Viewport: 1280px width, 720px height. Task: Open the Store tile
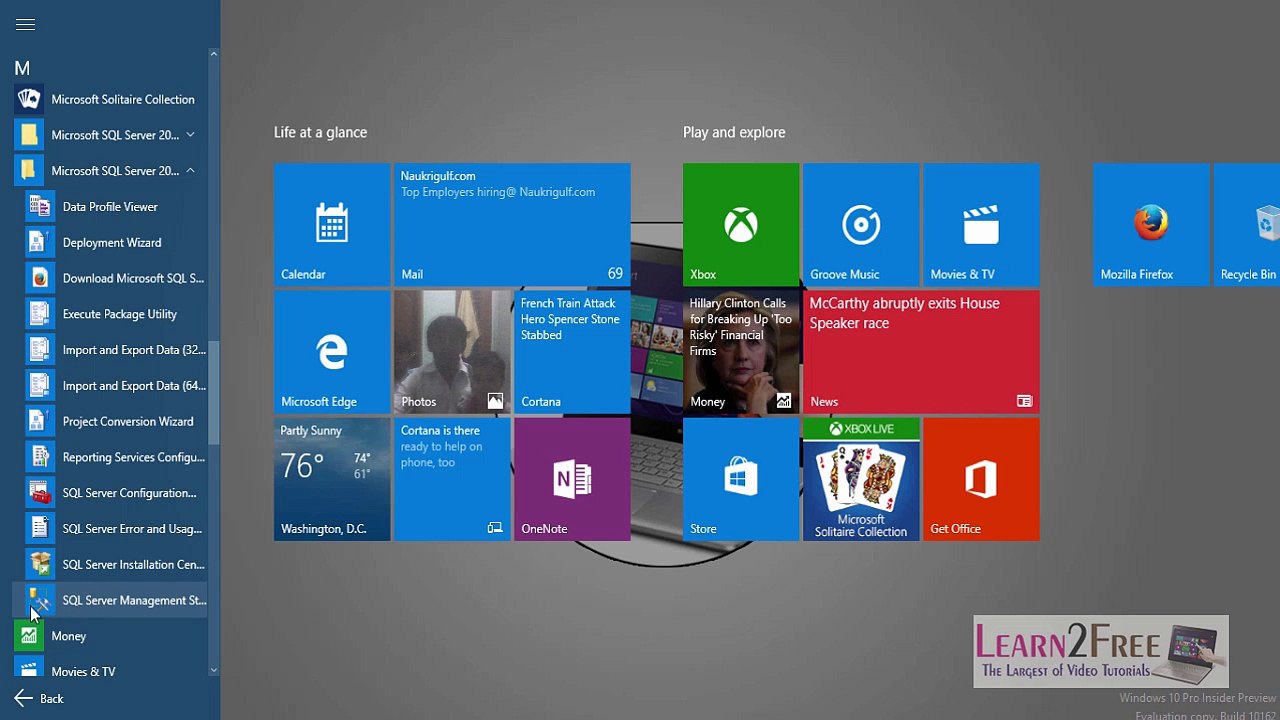click(741, 479)
